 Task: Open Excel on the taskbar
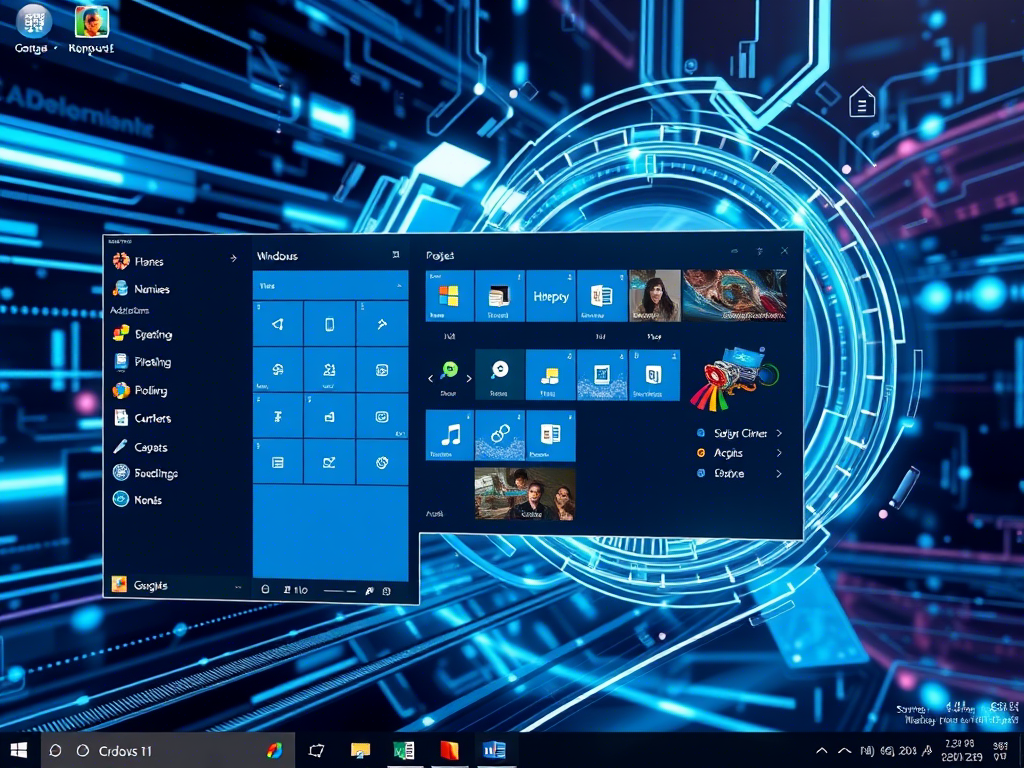pos(404,750)
